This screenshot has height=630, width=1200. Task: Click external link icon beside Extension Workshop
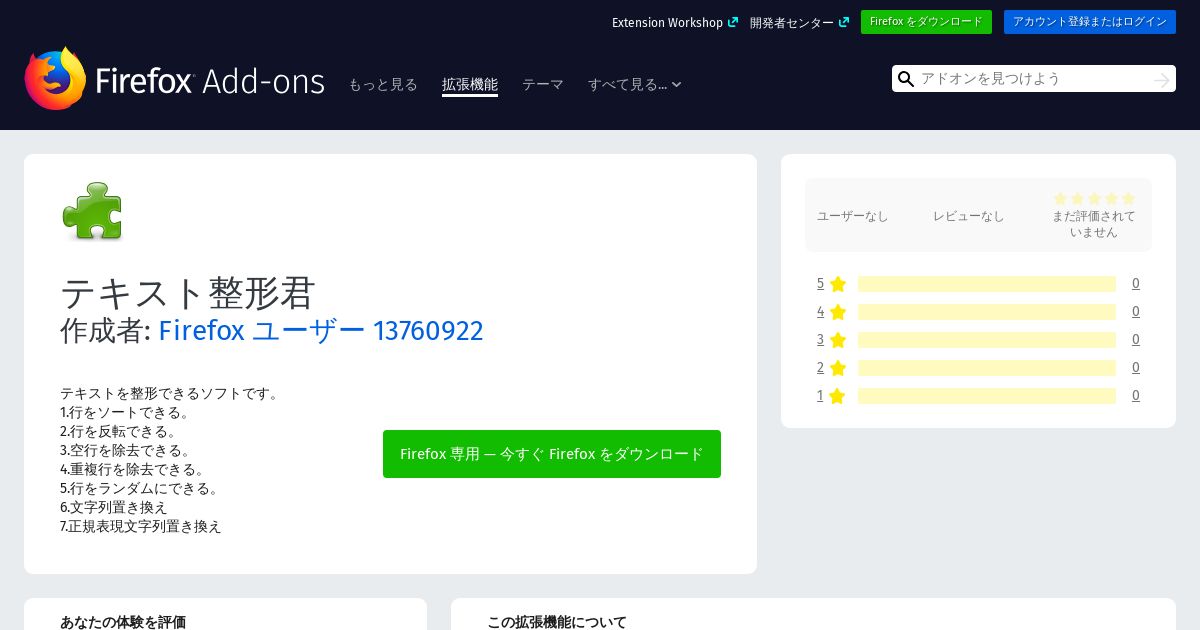click(x=733, y=22)
